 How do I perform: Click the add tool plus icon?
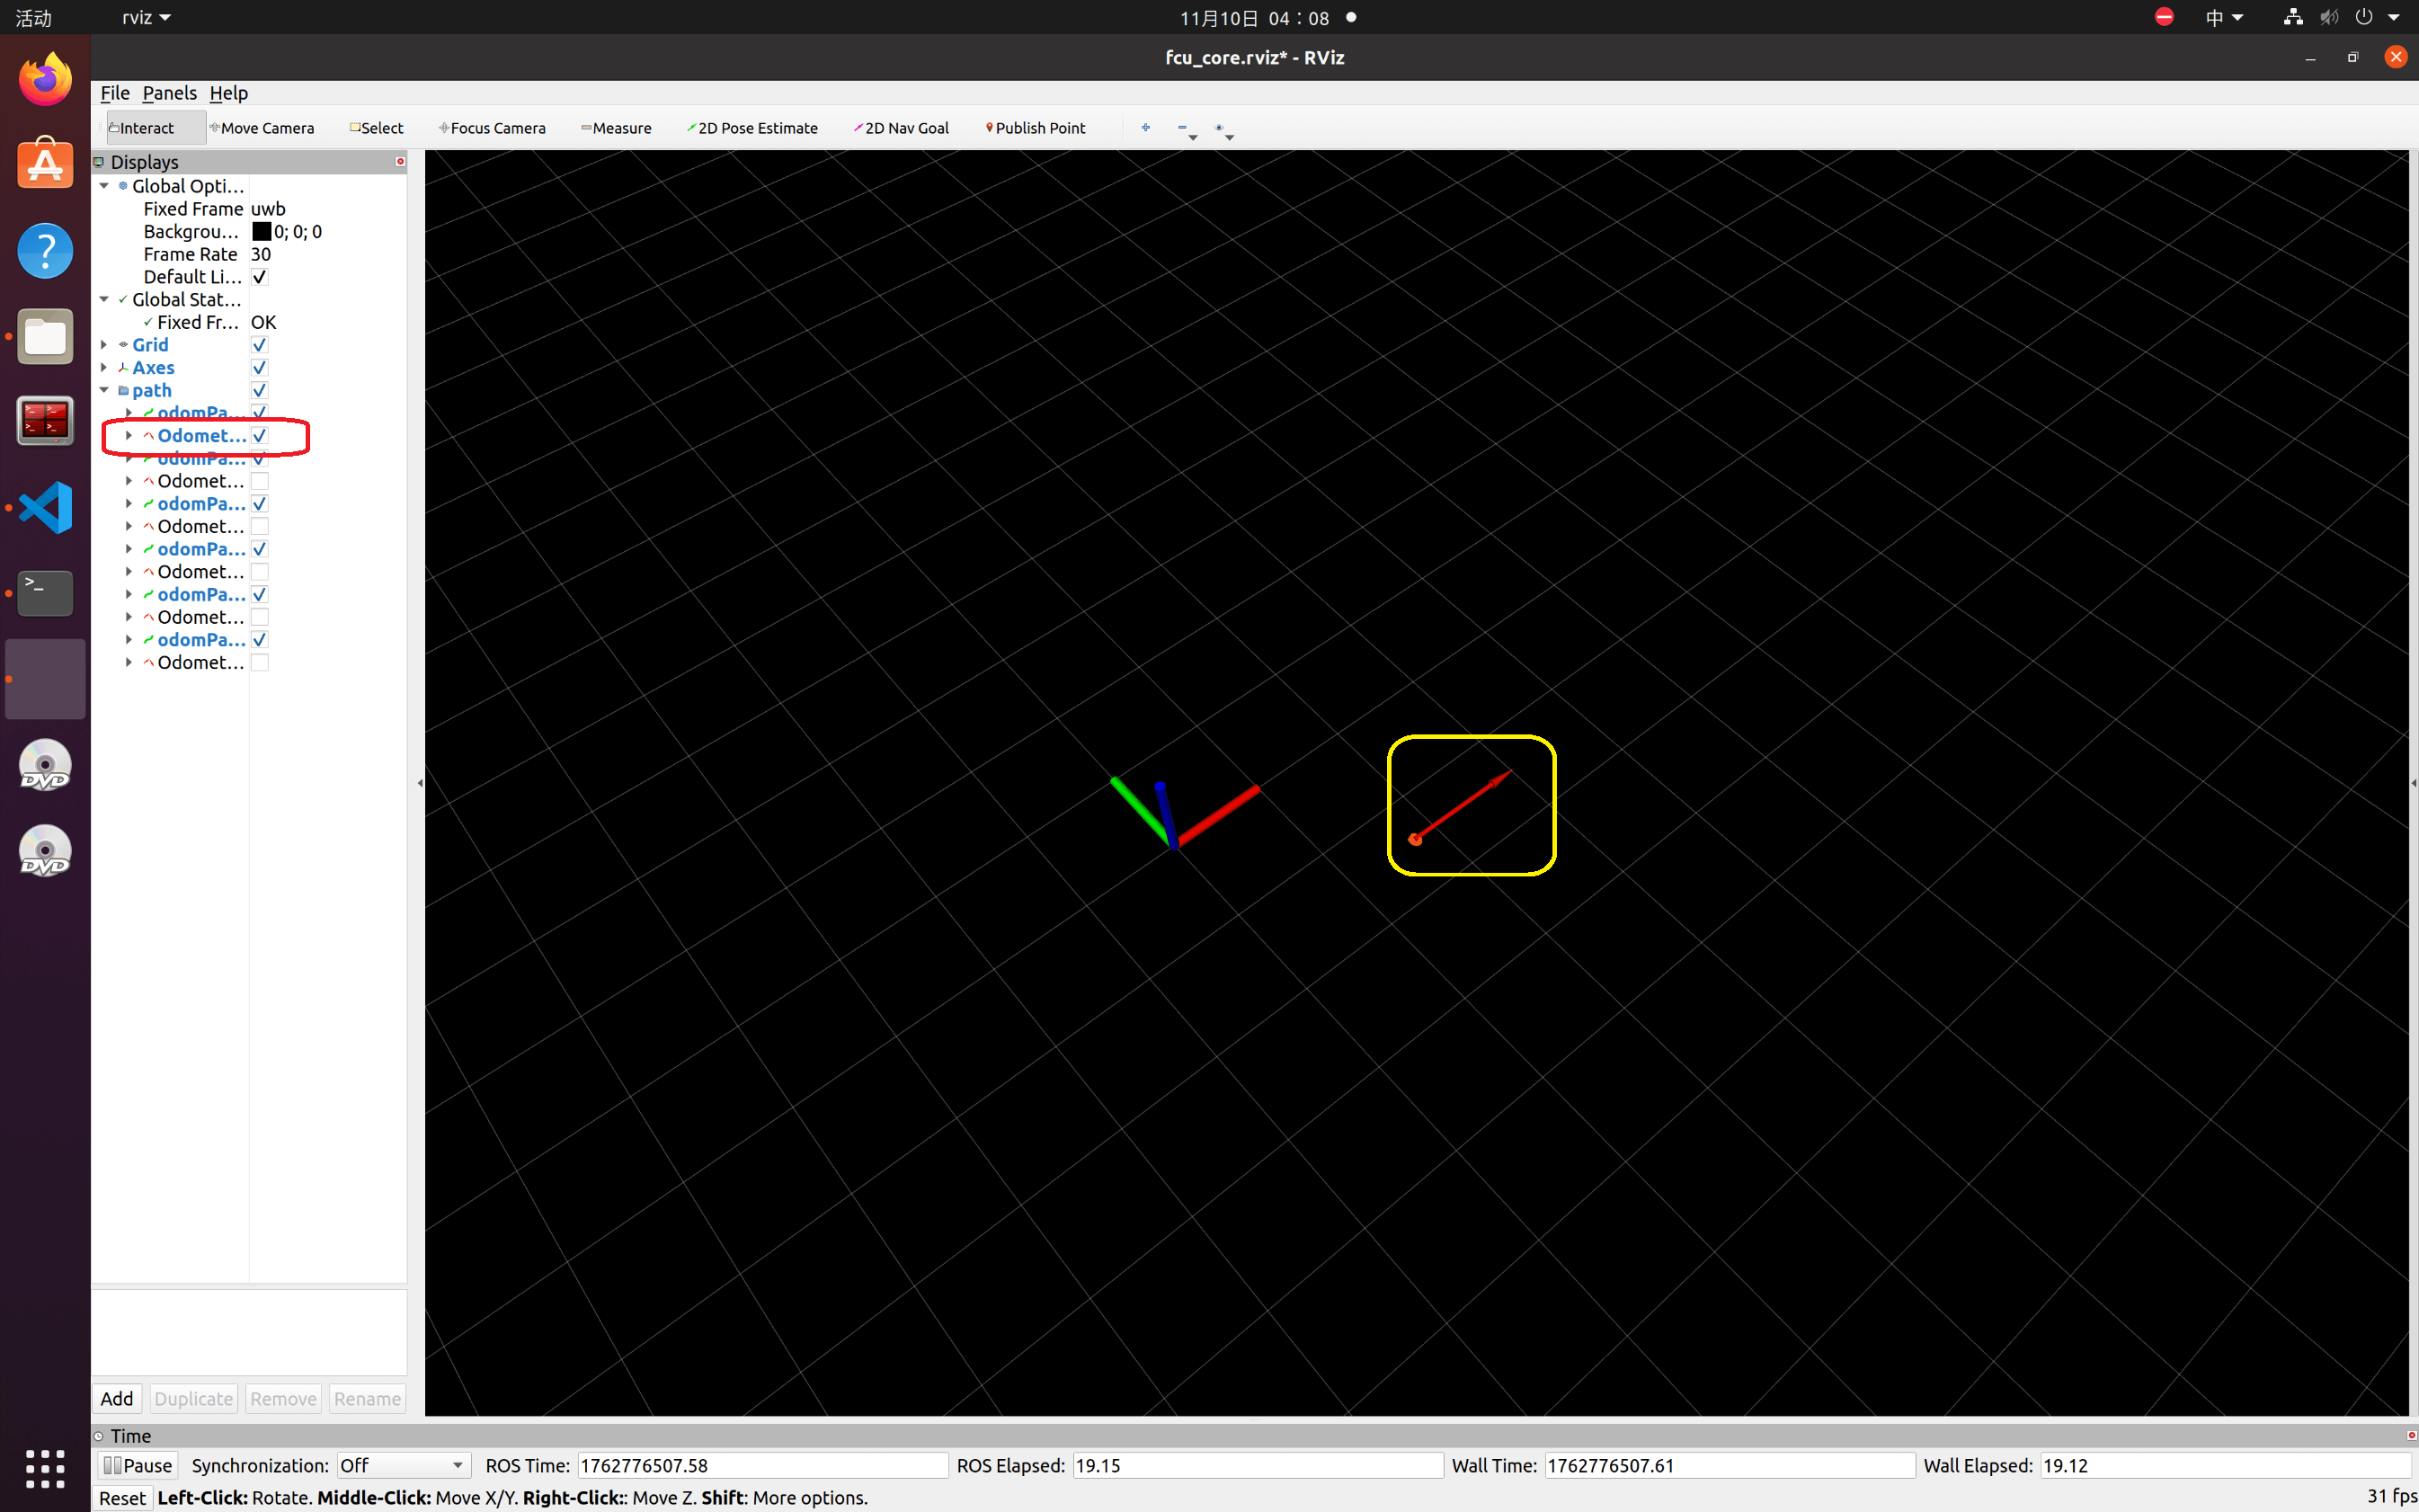[1145, 127]
